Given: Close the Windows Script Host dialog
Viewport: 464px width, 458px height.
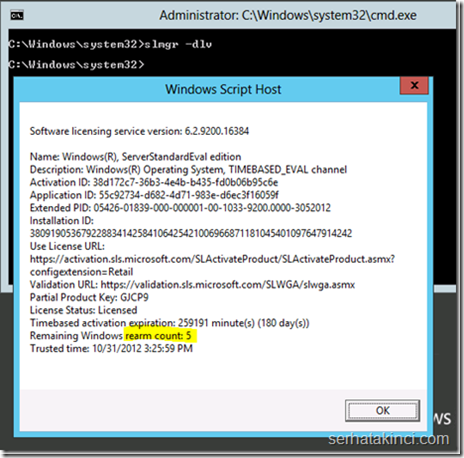Looking at the screenshot, I should [x=414, y=86].
